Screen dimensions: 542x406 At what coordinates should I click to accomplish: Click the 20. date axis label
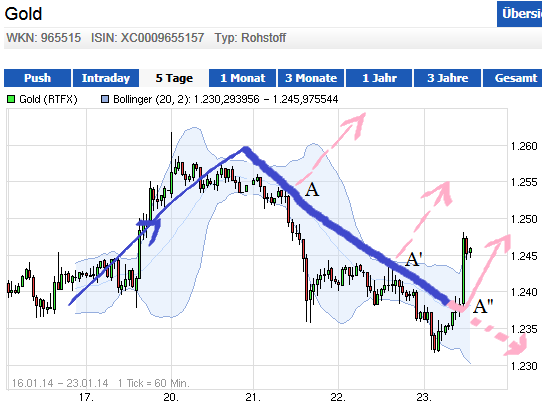171,397
